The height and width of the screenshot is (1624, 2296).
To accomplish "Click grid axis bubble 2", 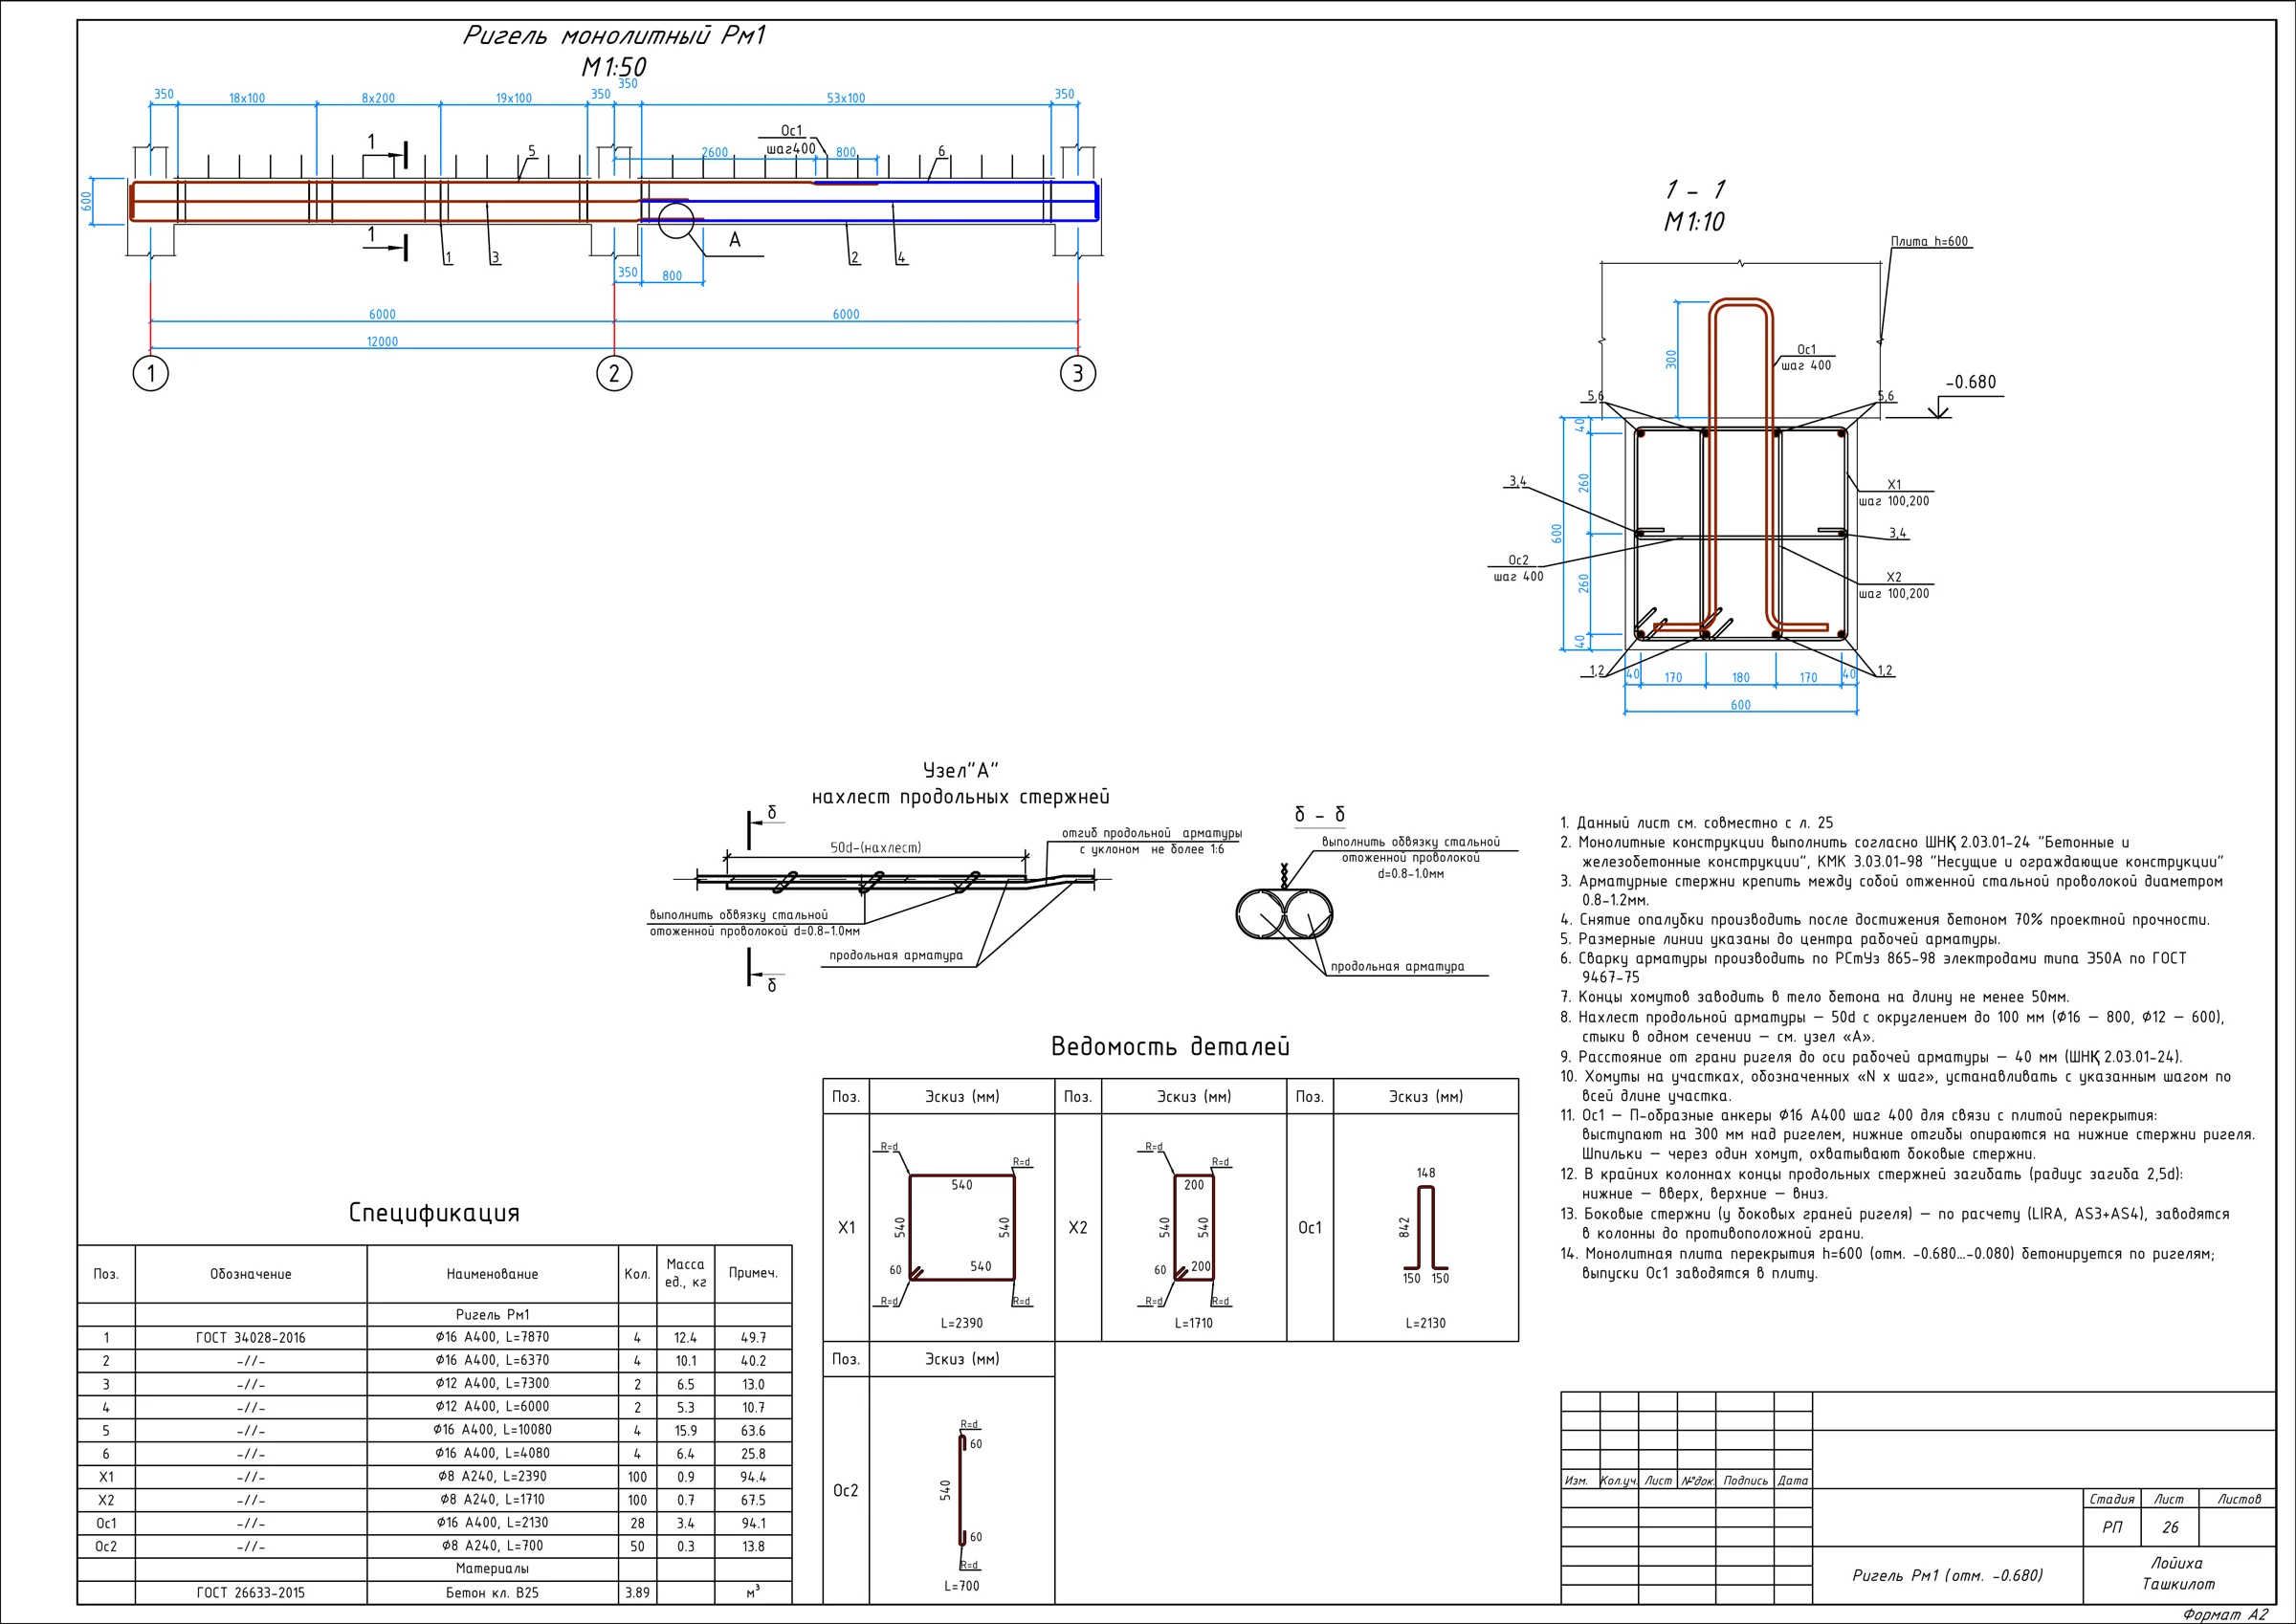I will click(x=614, y=373).
